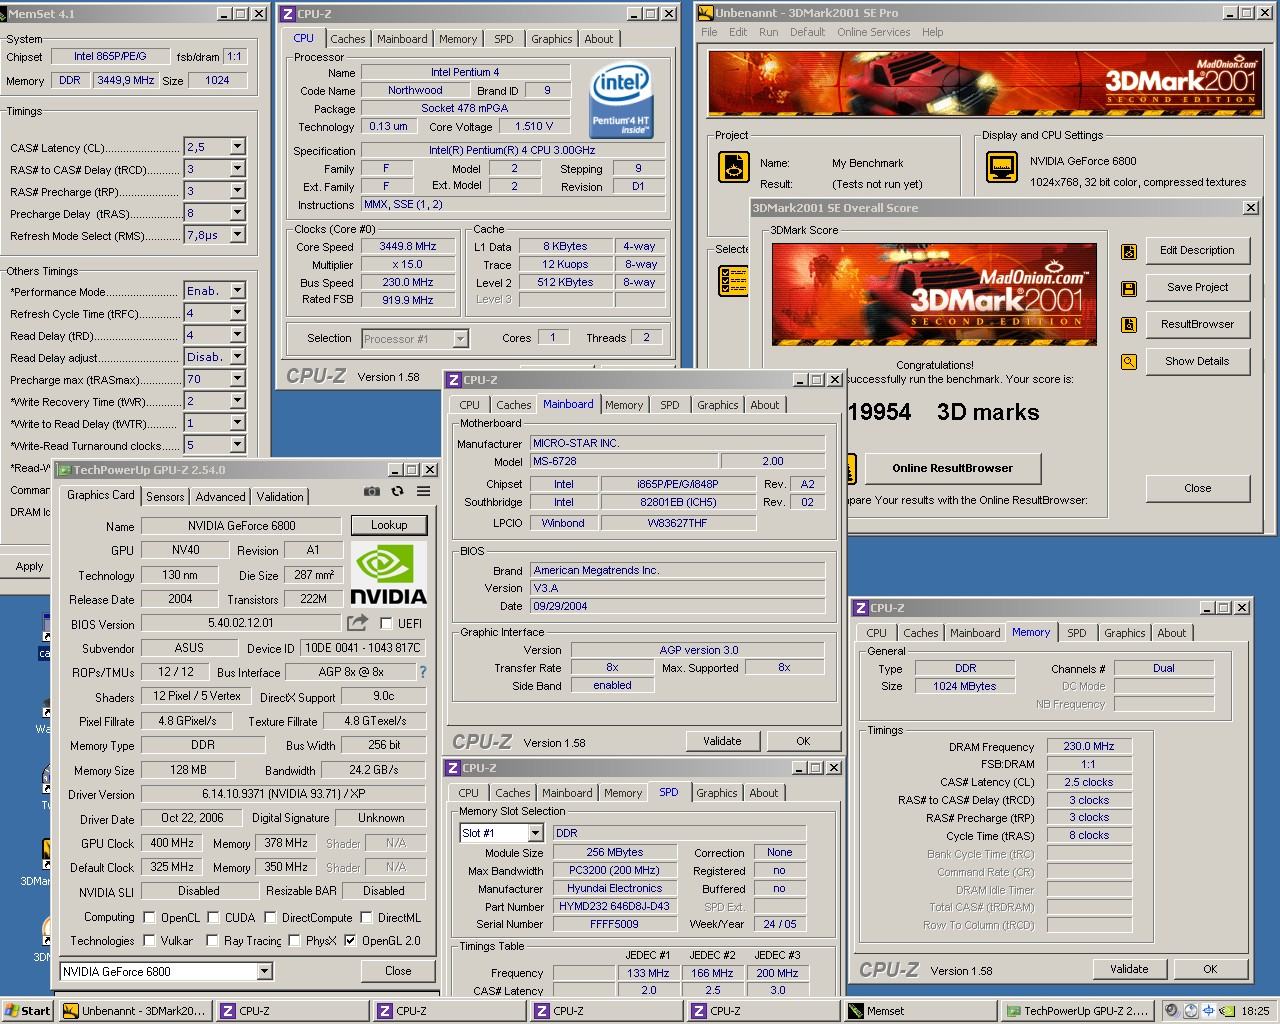
Task: Click the GPU Name field showing NVIDIA GeForce 6800
Action: tap(242, 526)
